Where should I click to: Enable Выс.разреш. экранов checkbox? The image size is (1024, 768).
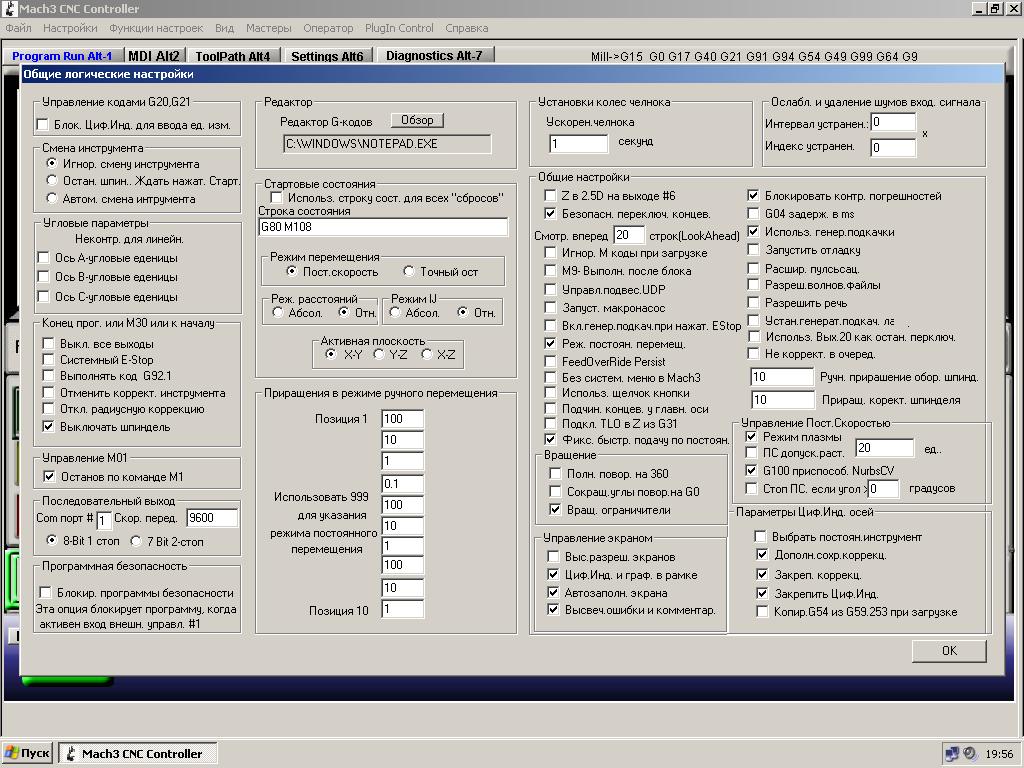[553, 556]
